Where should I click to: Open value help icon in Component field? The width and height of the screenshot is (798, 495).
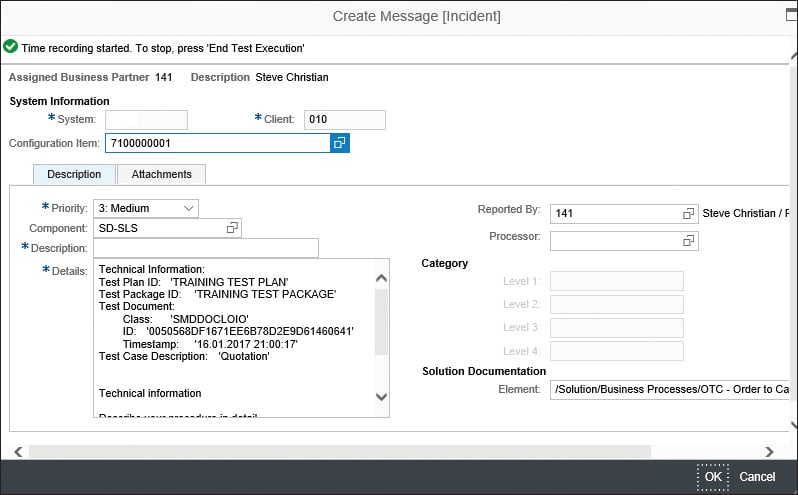coord(232,229)
